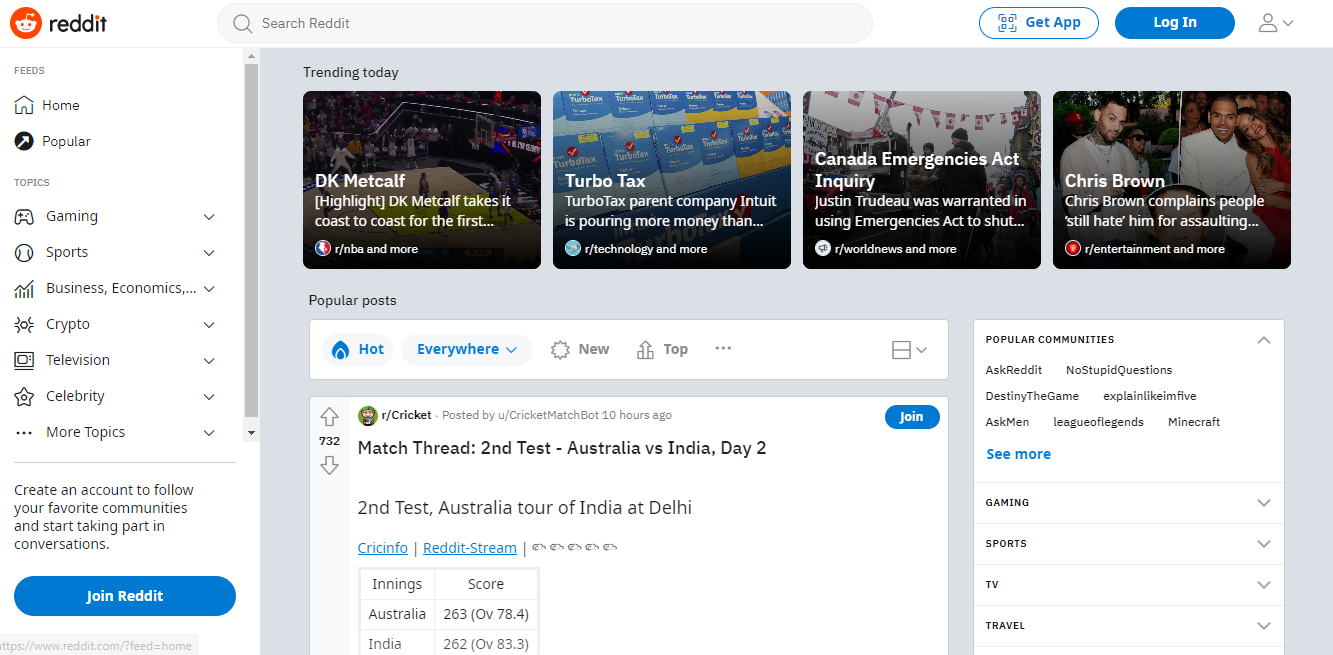Click the Reddit logo icon

pos(26,22)
